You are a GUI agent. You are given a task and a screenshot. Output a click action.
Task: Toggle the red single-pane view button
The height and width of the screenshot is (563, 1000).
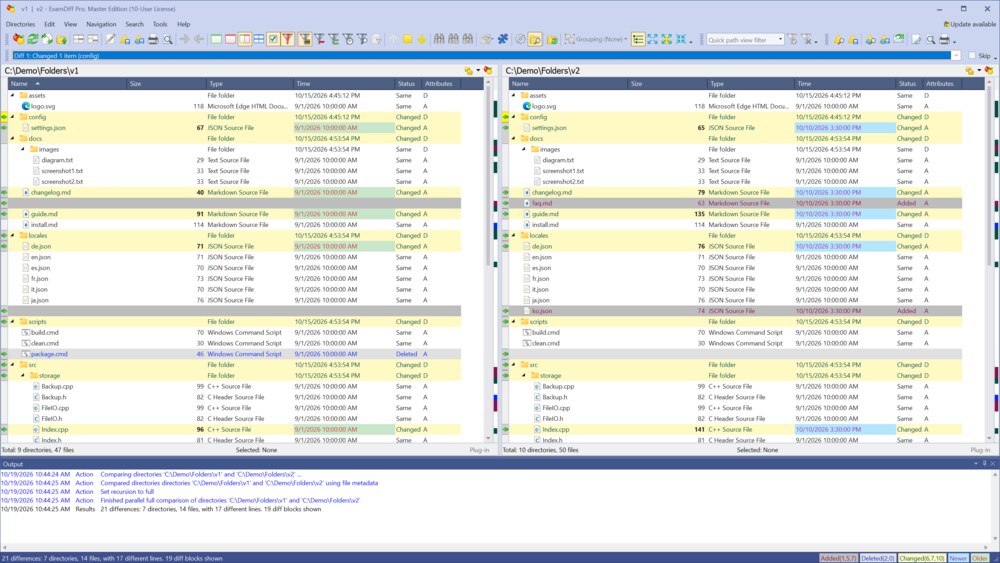tap(230, 40)
